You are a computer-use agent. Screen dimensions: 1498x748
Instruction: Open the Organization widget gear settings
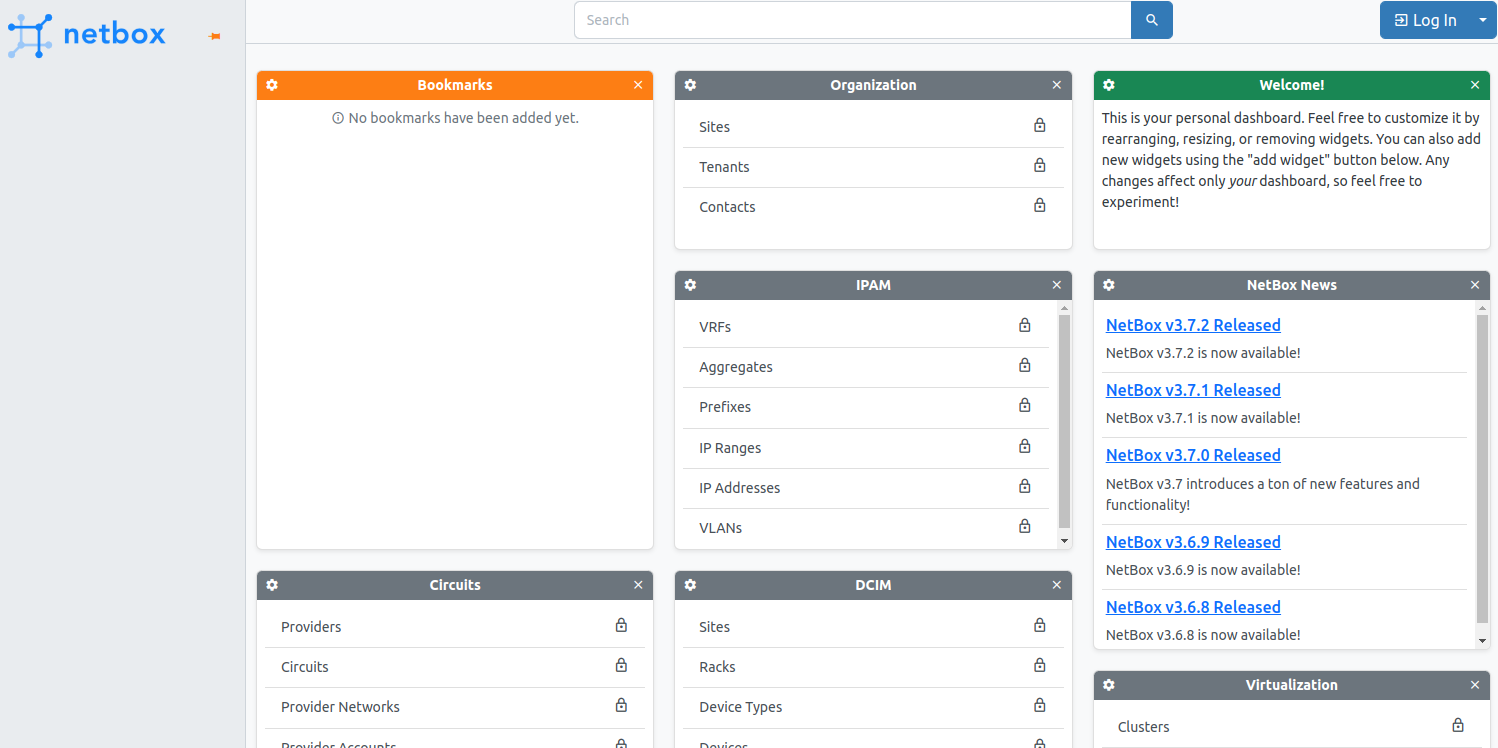pos(690,85)
